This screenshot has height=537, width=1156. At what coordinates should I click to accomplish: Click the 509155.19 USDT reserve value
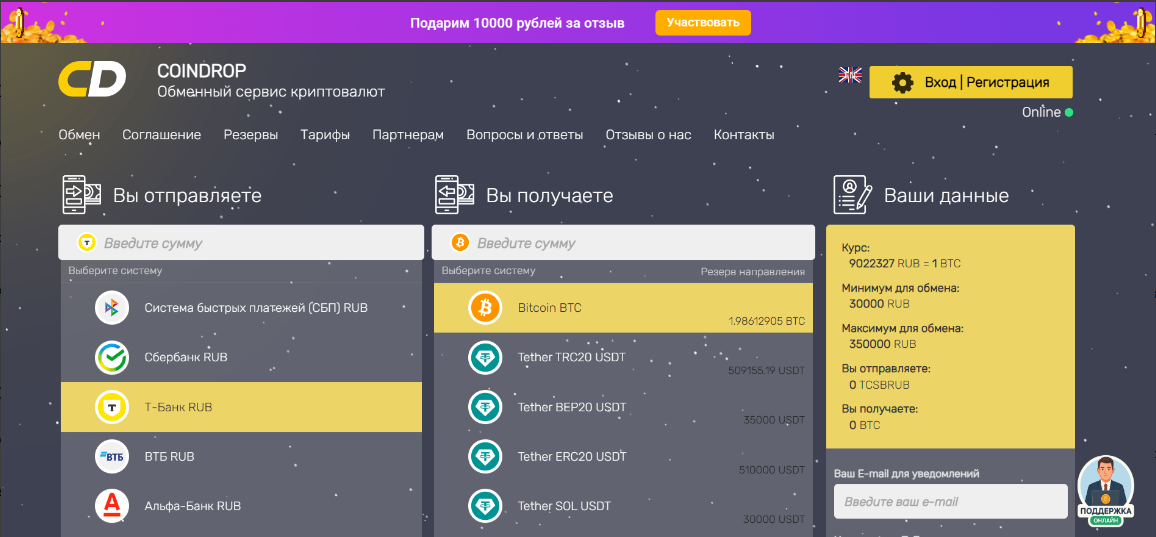point(766,370)
